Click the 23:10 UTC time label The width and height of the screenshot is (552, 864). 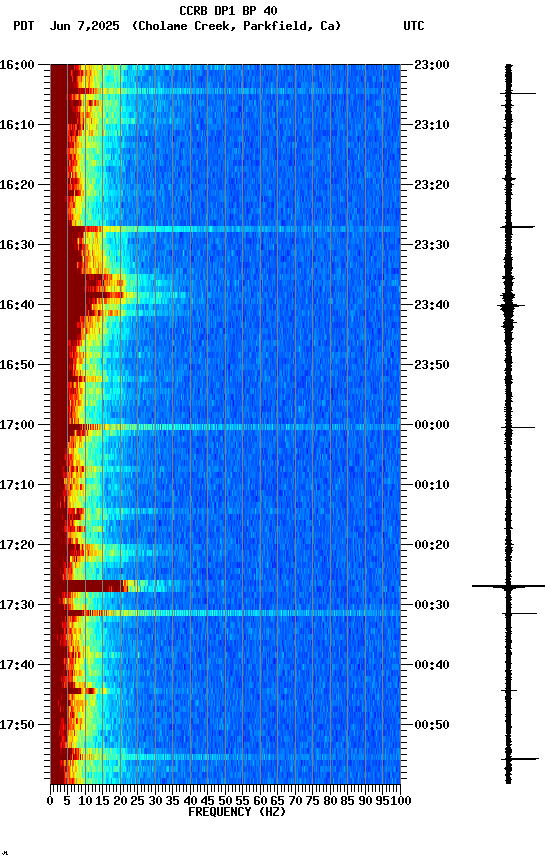[x=432, y=125]
